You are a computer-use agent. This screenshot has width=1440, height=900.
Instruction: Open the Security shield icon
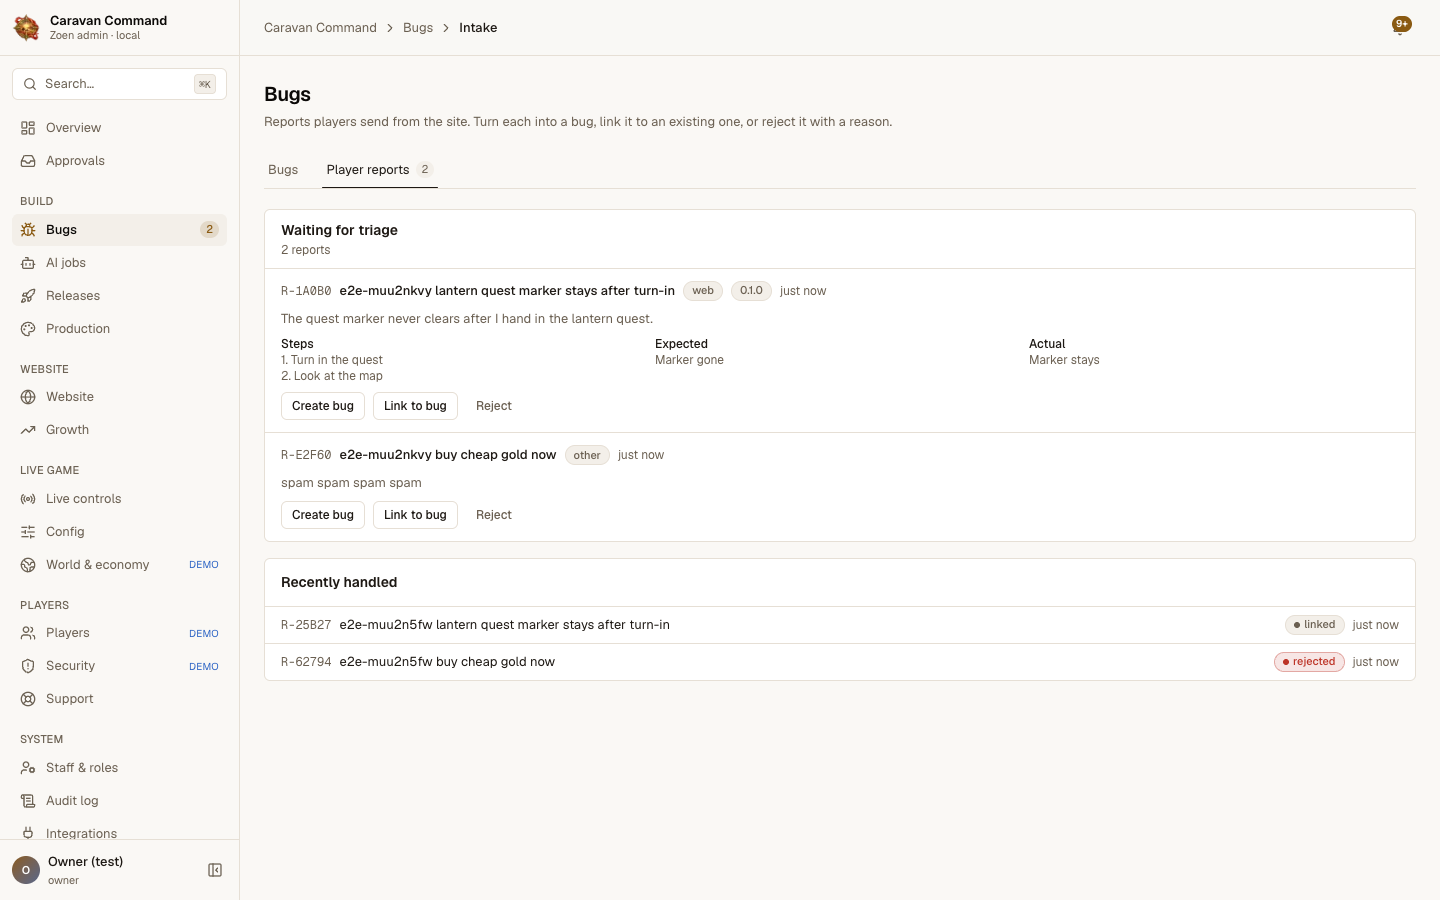coord(28,665)
